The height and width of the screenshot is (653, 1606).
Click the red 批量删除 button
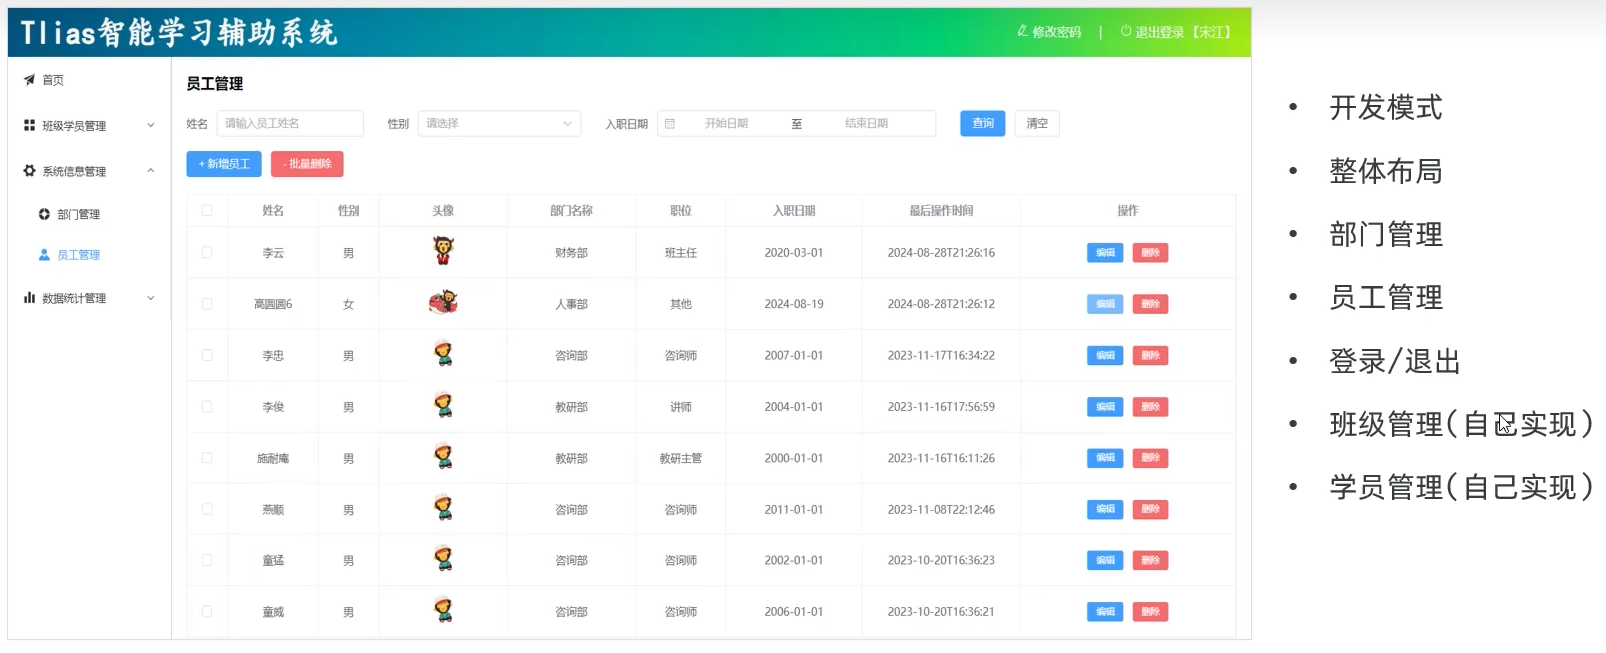tap(307, 164)
